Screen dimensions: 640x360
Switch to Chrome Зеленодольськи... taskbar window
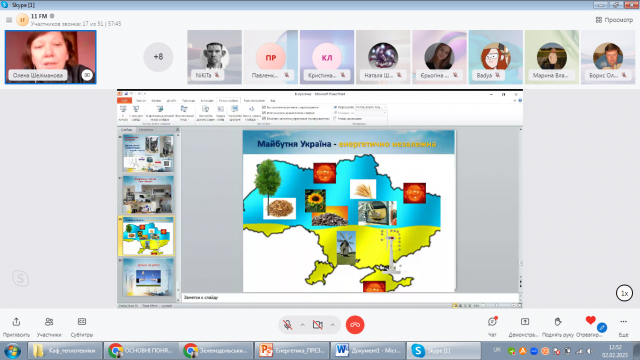216,351
